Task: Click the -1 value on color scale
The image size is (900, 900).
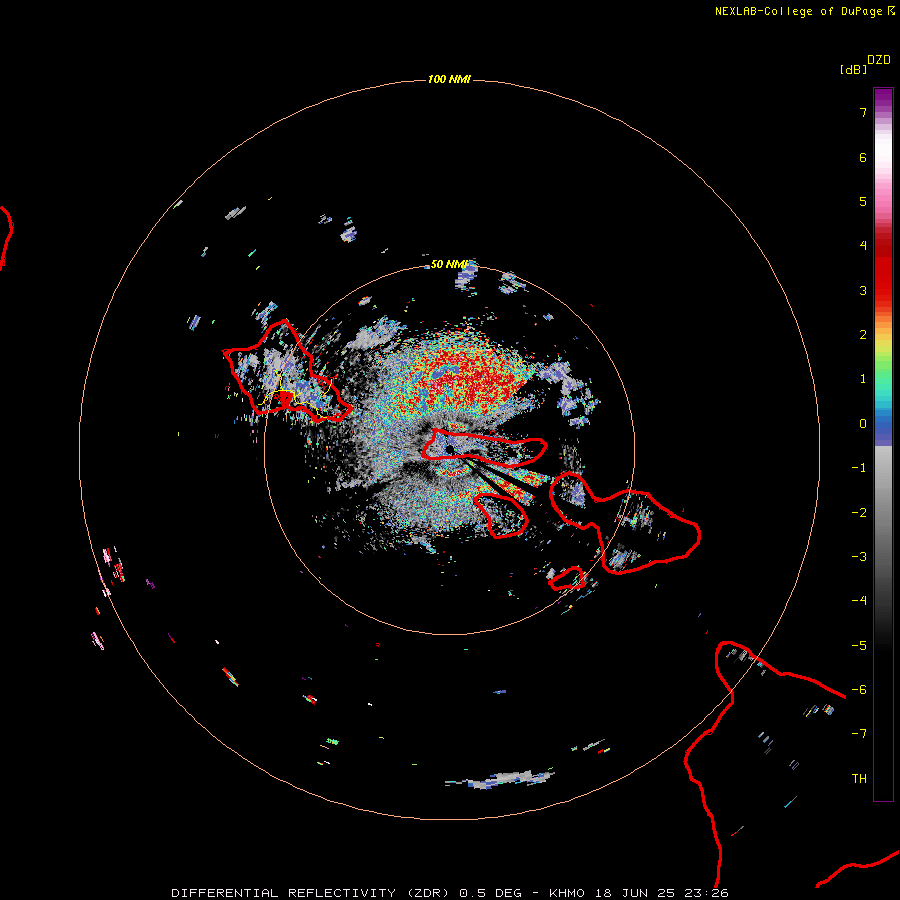Action: point(859,468)
